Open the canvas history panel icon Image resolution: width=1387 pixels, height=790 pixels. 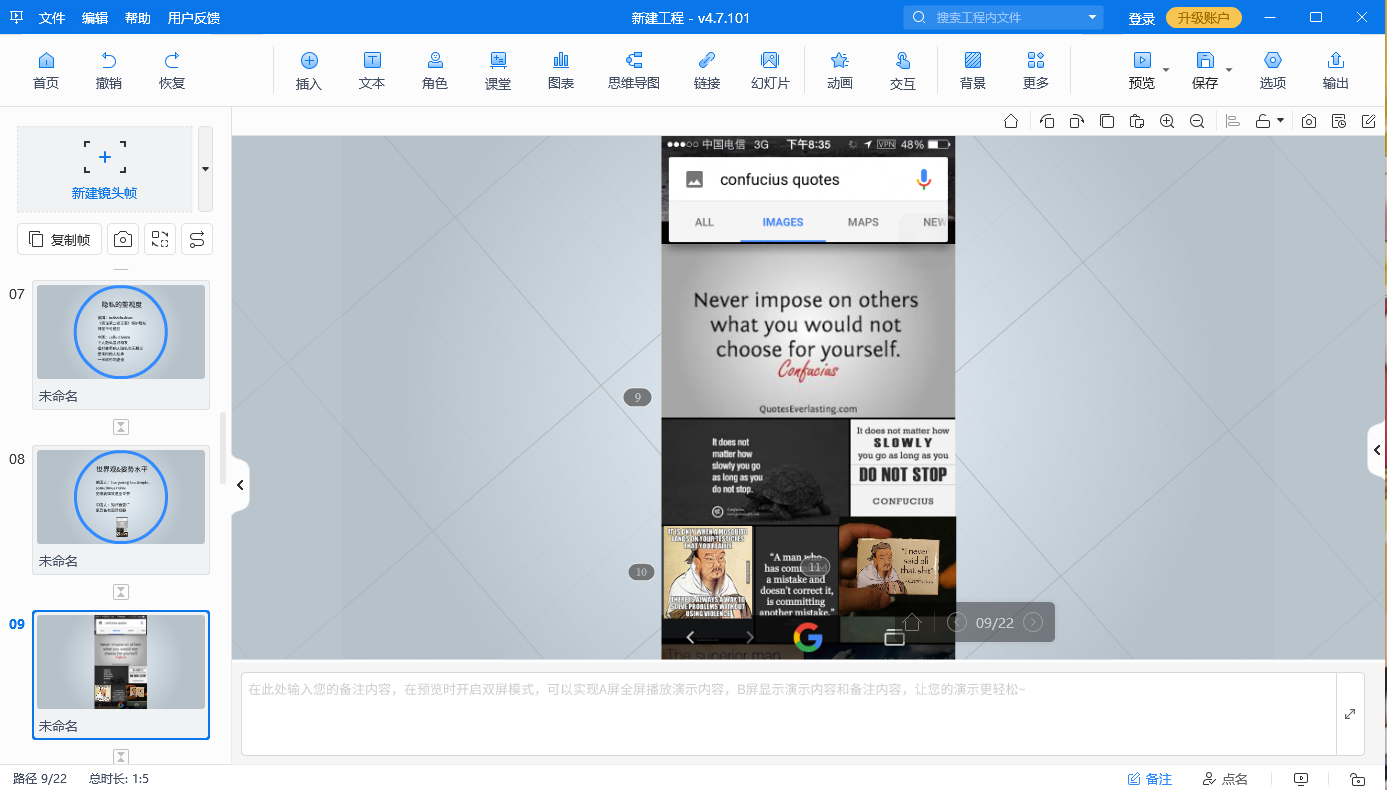tap(1339, 121)
